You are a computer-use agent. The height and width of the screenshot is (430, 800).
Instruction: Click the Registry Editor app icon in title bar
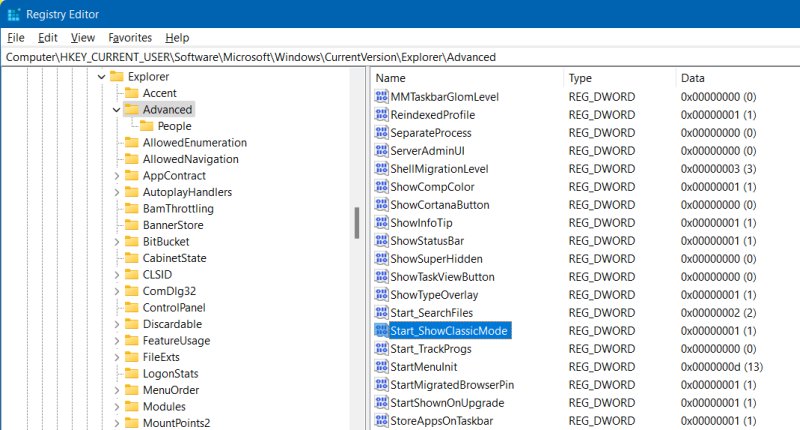pos(13,14)
